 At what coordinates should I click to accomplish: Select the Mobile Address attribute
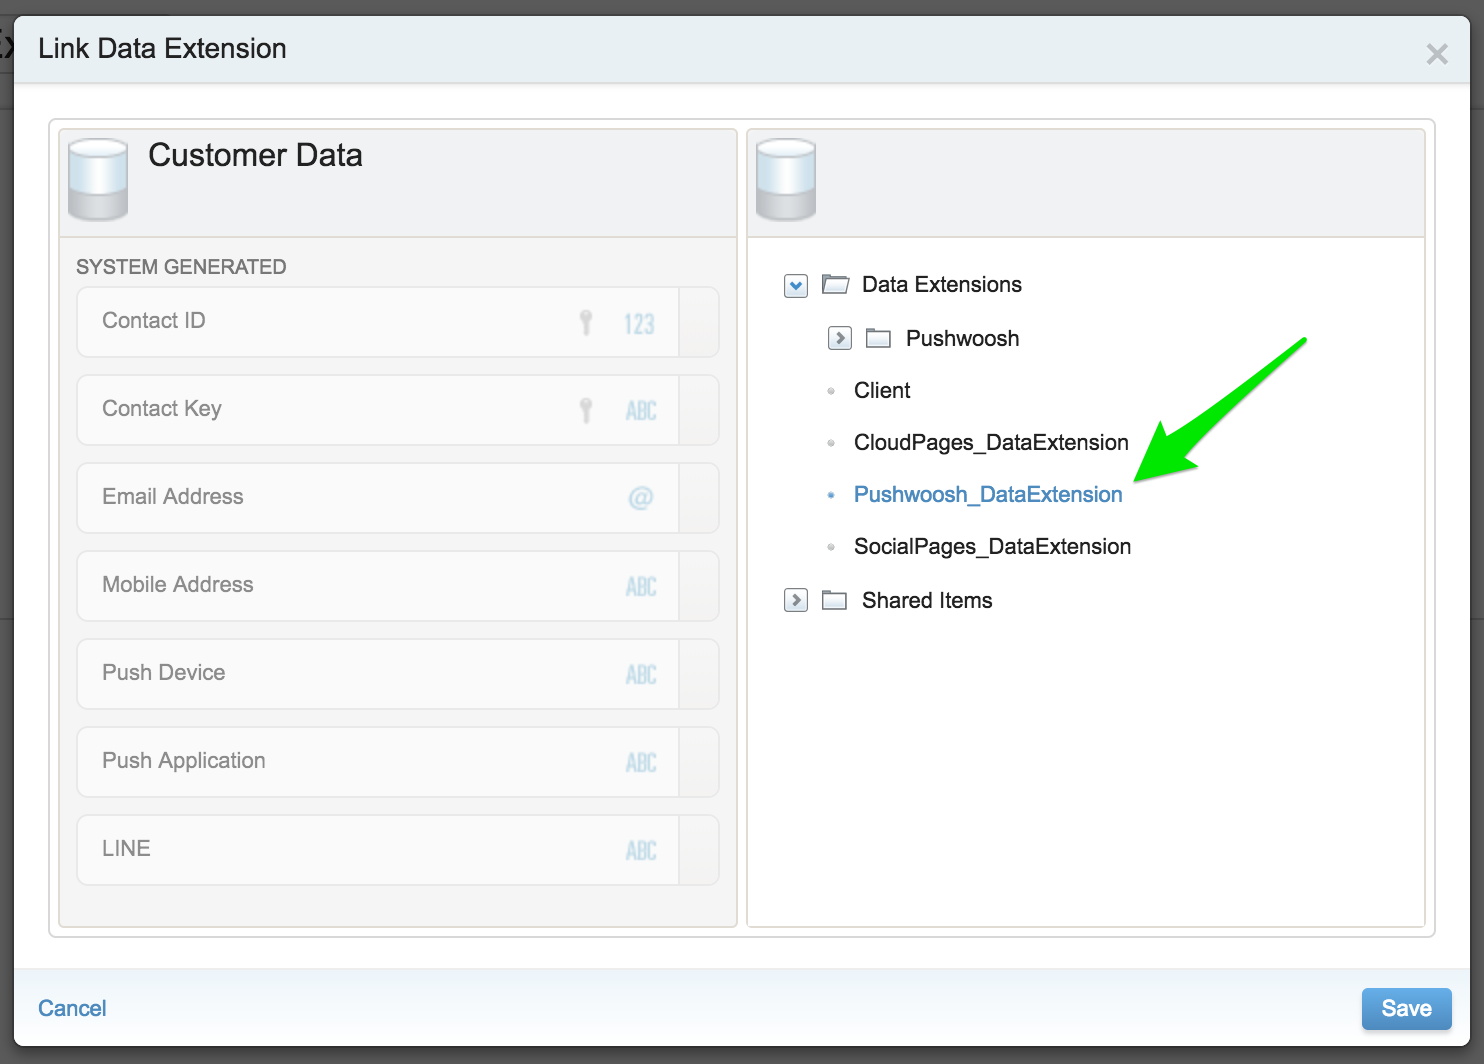[x=398, y=586]
